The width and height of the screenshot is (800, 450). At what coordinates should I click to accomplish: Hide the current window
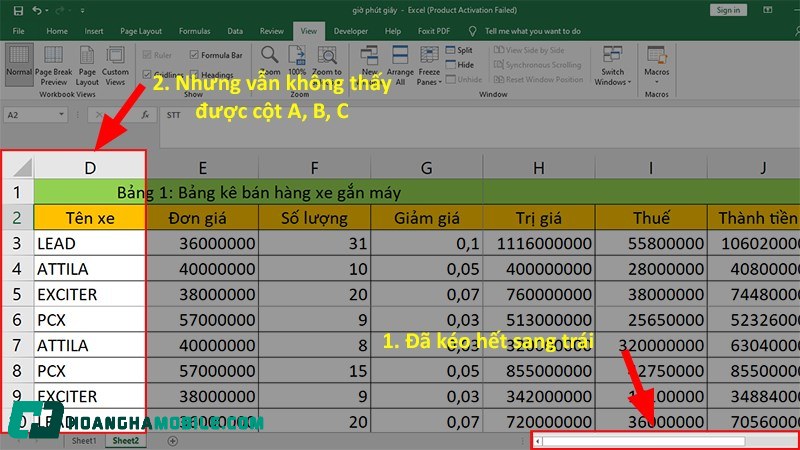point(460,65)
